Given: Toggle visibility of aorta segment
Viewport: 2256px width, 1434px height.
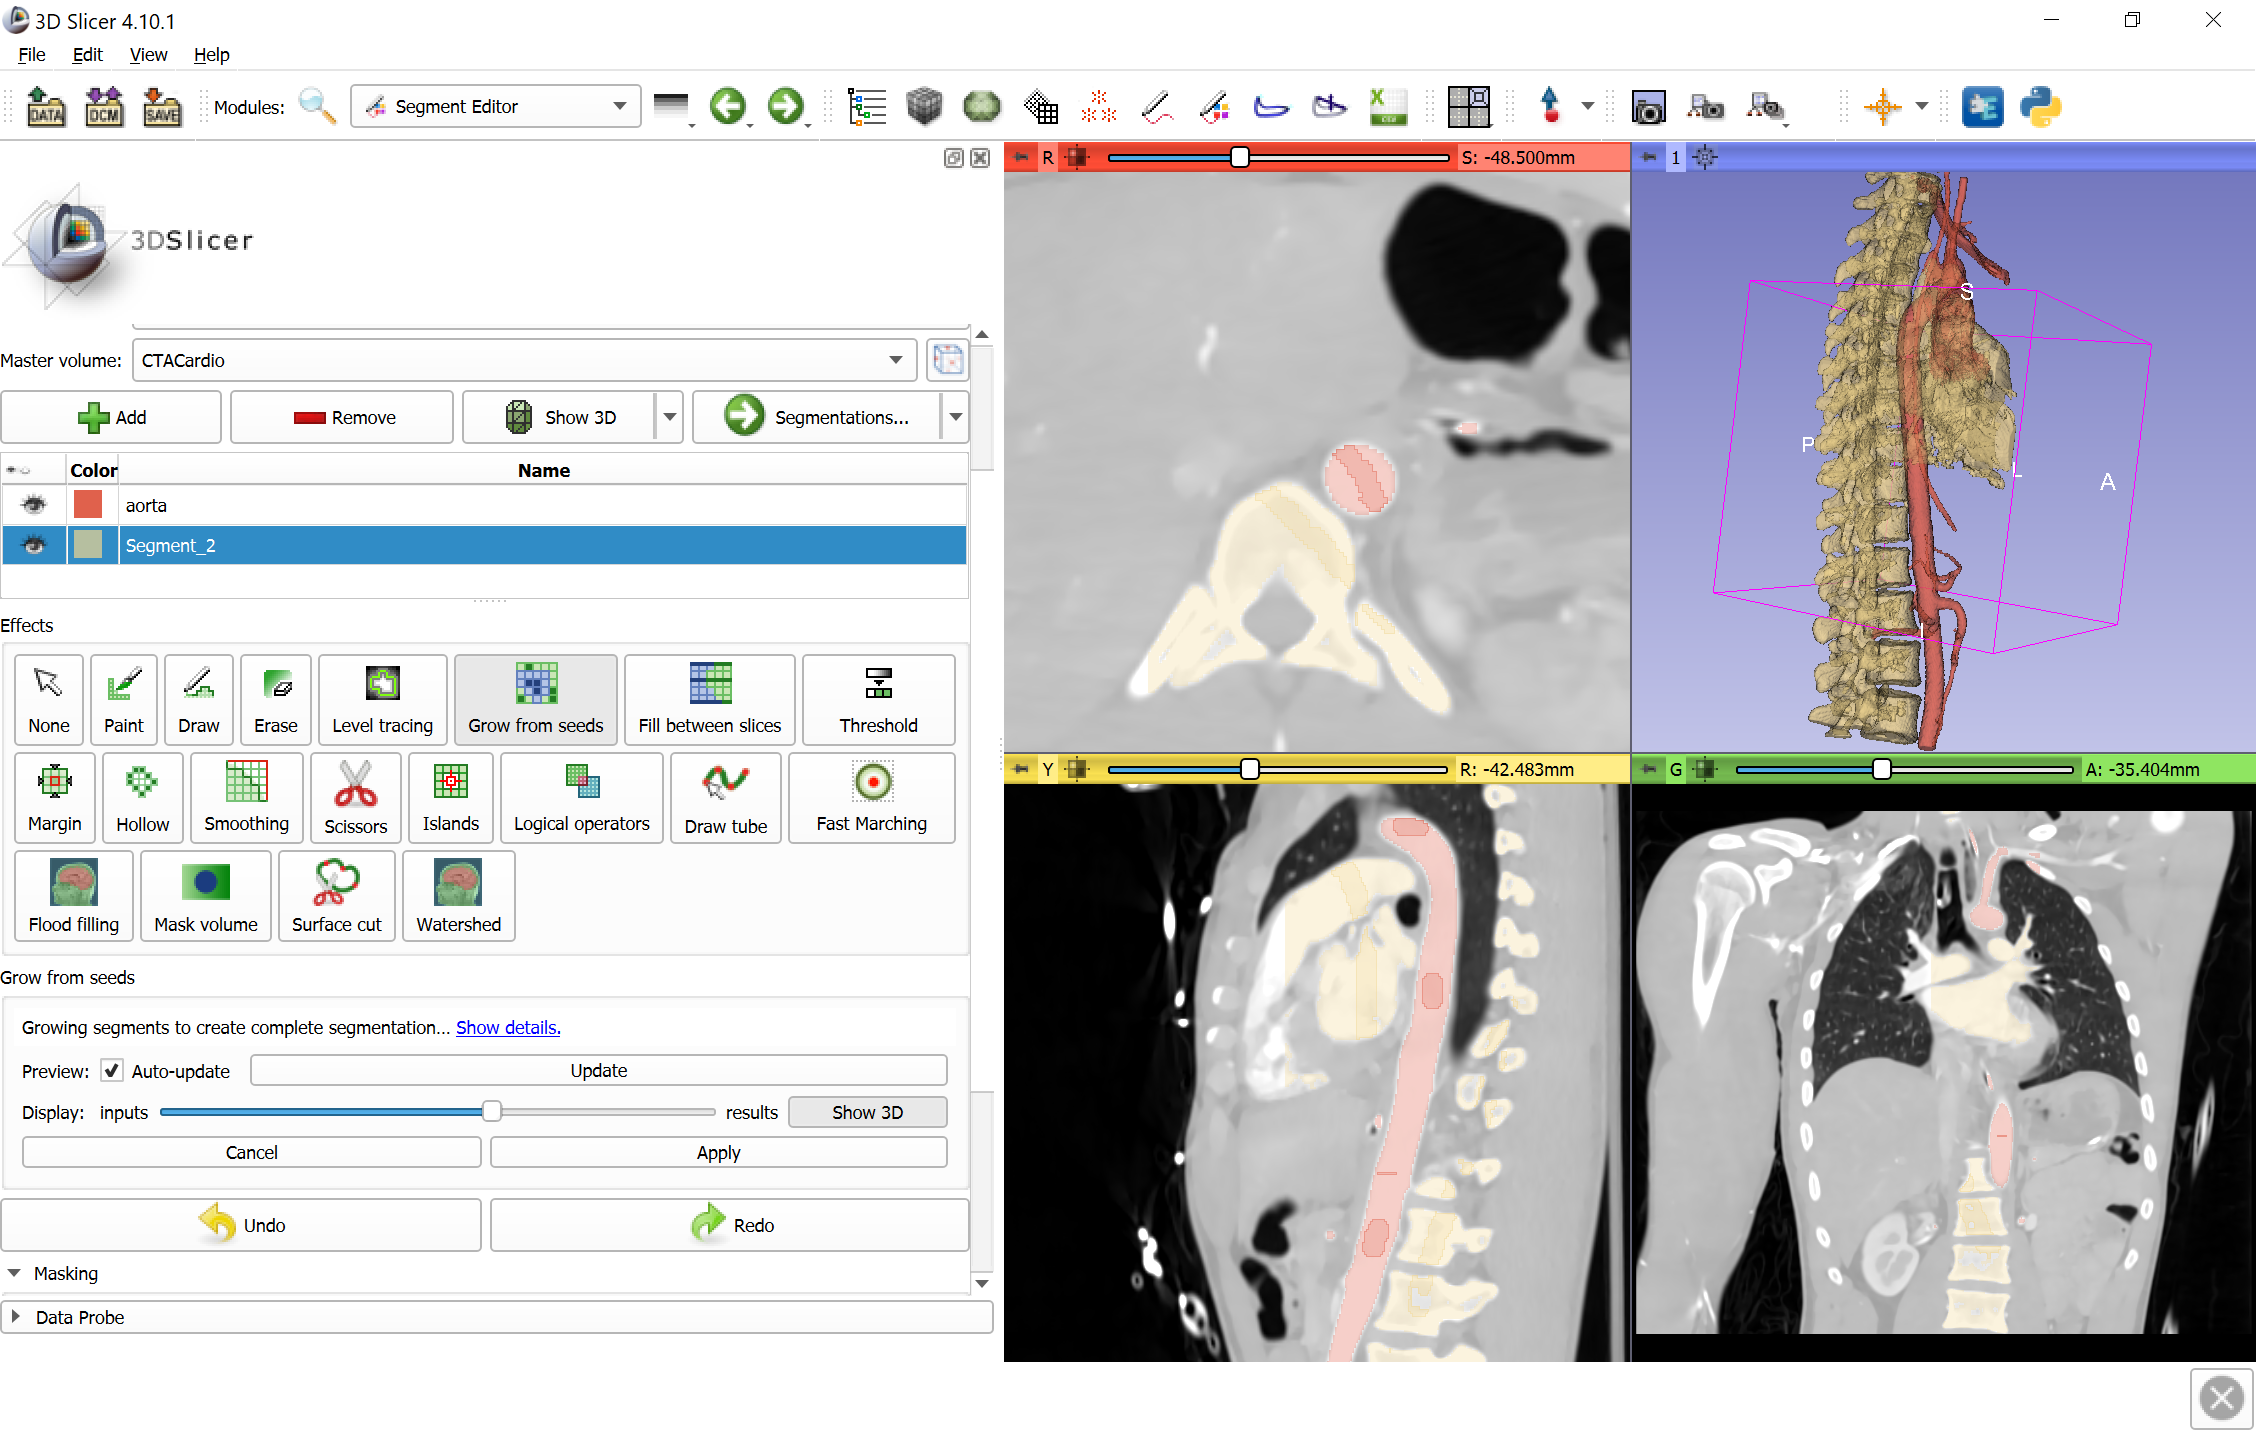Looking at the screenshot, I should tap(31, 505).
